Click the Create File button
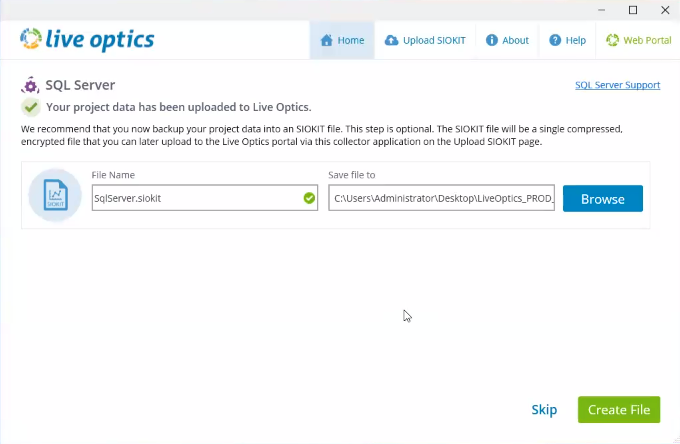The width and height of the screenshot is (680, 444). point(619,409)
